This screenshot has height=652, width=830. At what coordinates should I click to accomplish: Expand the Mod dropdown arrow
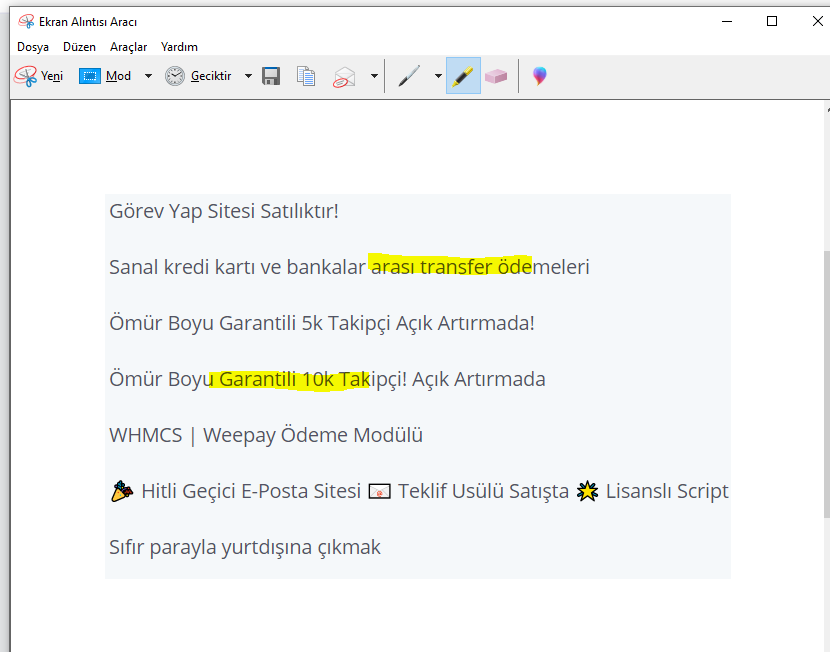[149, 76]
